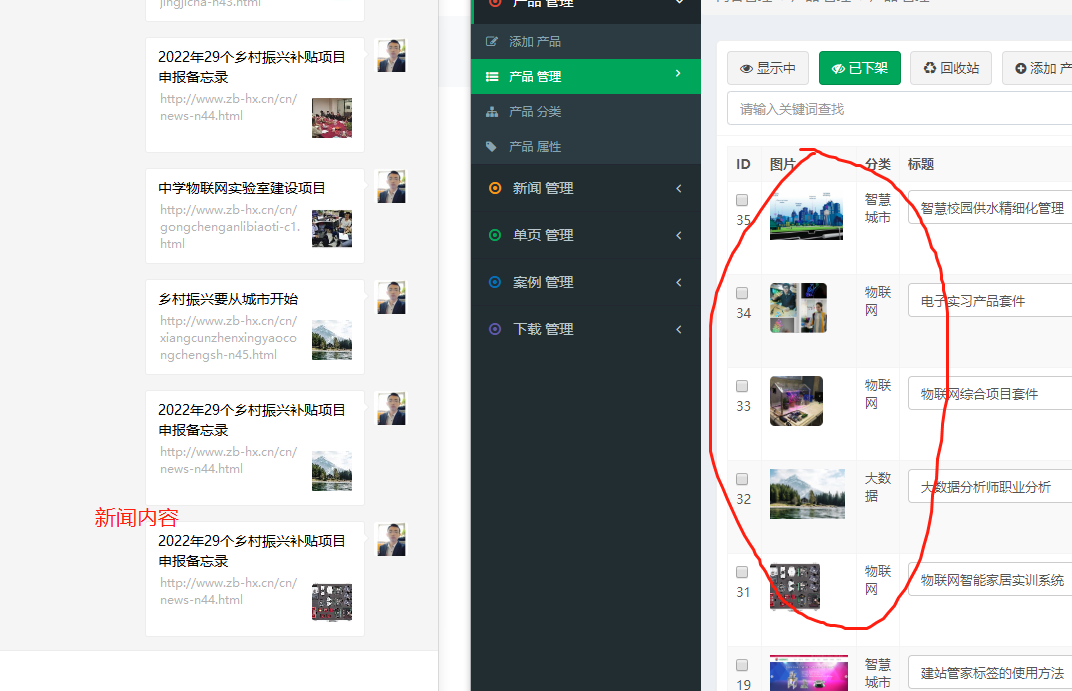Screen dimensions: 1072x691
Task: Click the sitemap icon beside 产品 分类
Action: click(x=492, y=111)
